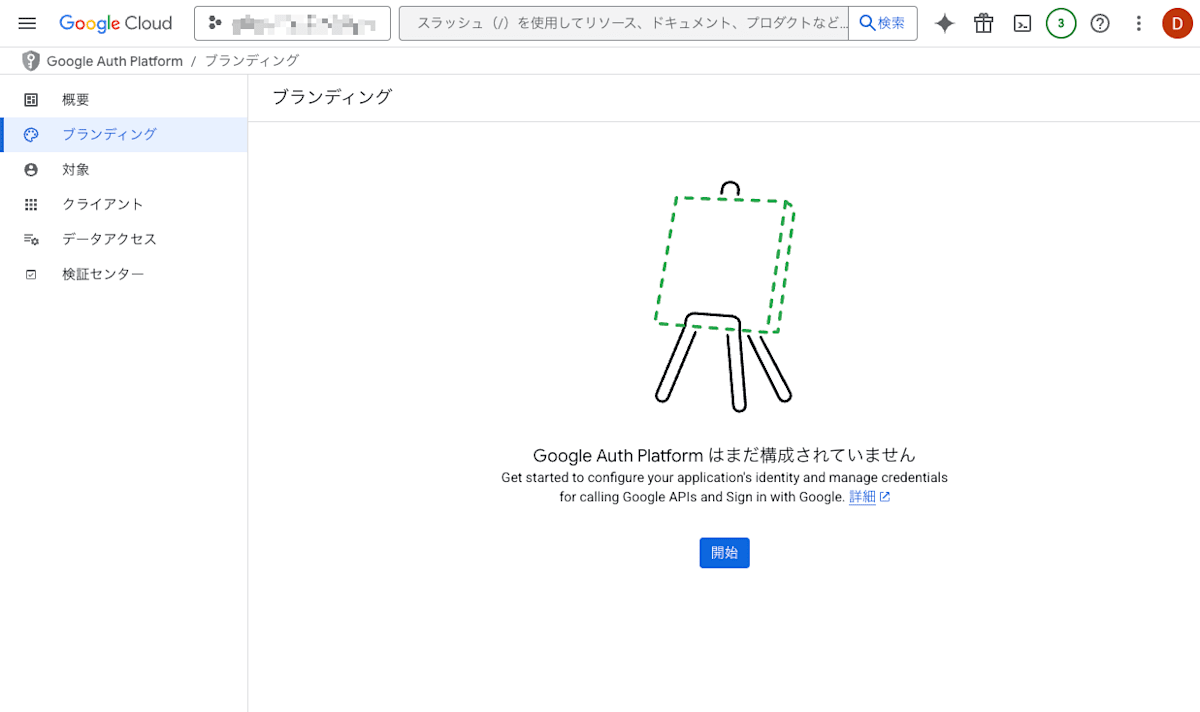Click the 検証センター checkbox icon
Screen dimensions: 1200x712
tap(31, 274)
